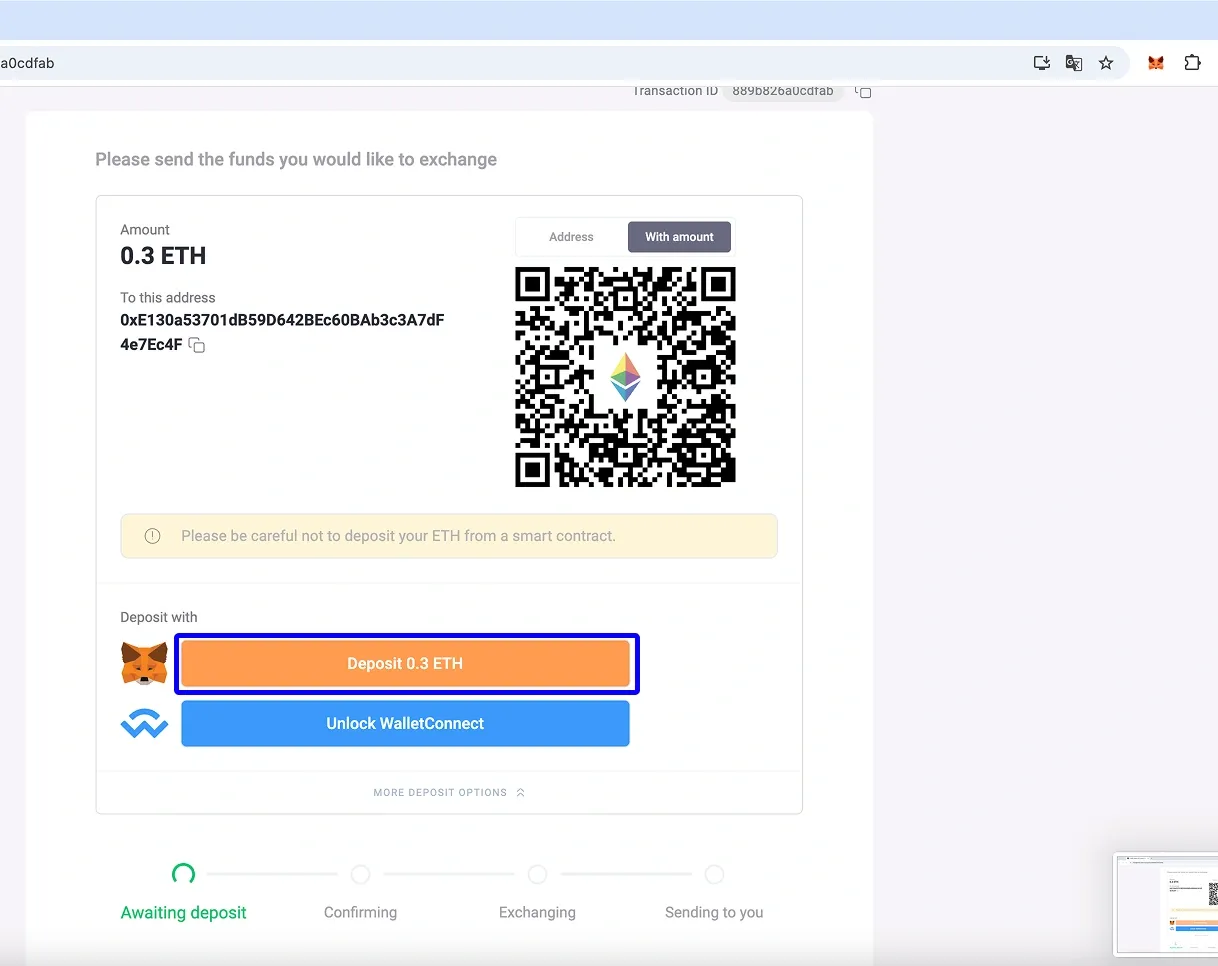Click the WalletConnect logo icon
The height and width of the screenshot is (966, 1218).
click(x=144, y=723)
